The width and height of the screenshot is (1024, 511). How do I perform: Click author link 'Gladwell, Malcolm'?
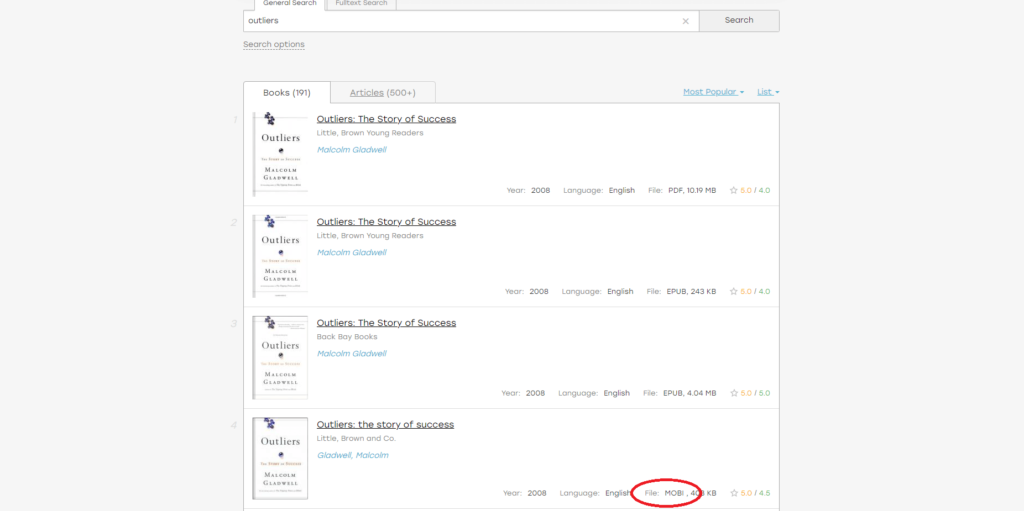(353, 455)
